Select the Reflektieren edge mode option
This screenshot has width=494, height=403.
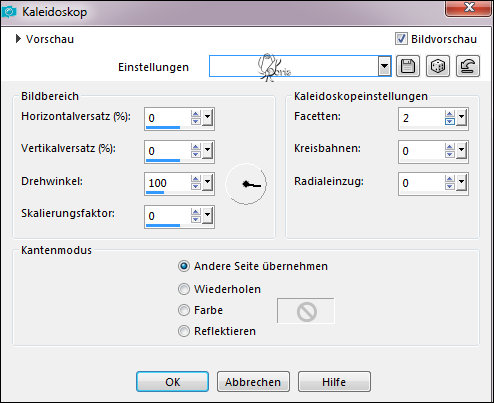pos(217,331)
